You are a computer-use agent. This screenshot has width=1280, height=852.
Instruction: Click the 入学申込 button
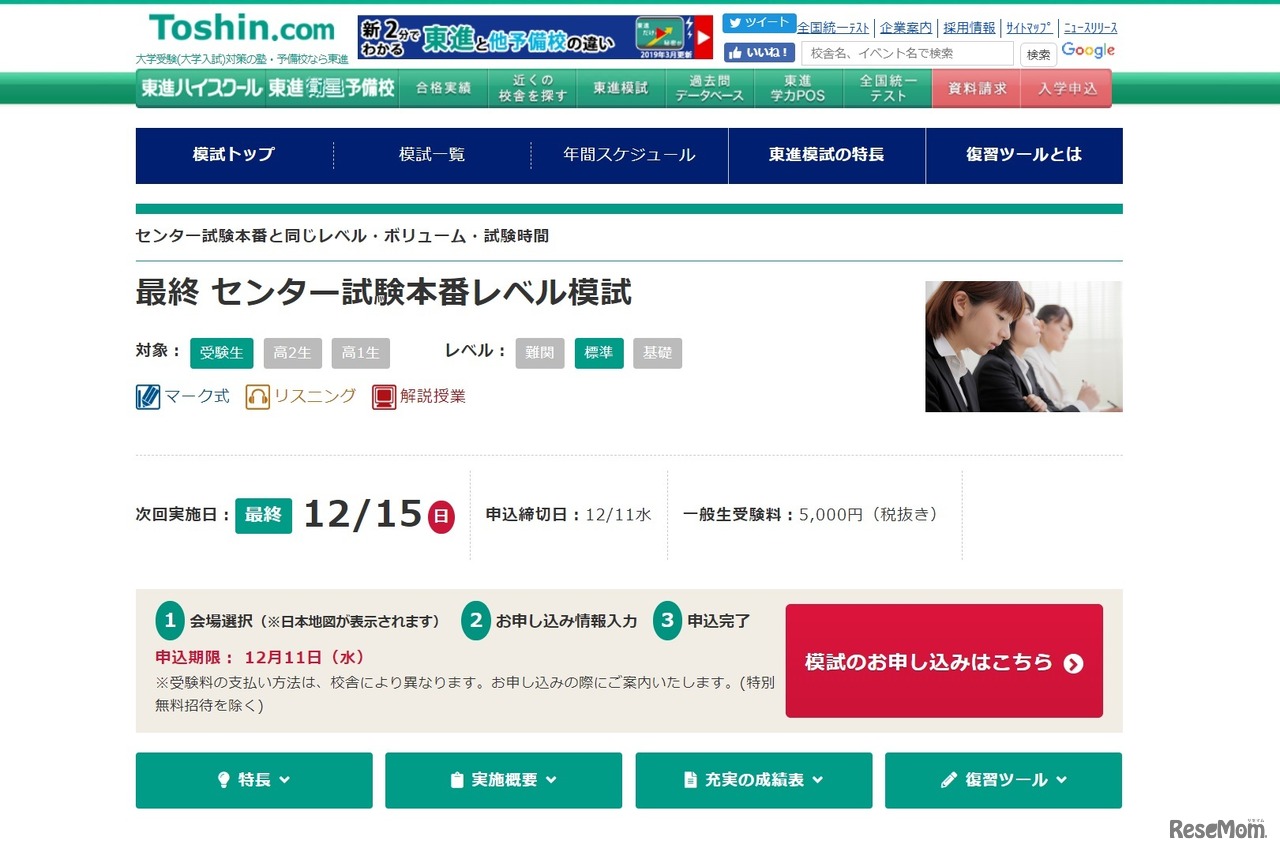click(1067, 88)
